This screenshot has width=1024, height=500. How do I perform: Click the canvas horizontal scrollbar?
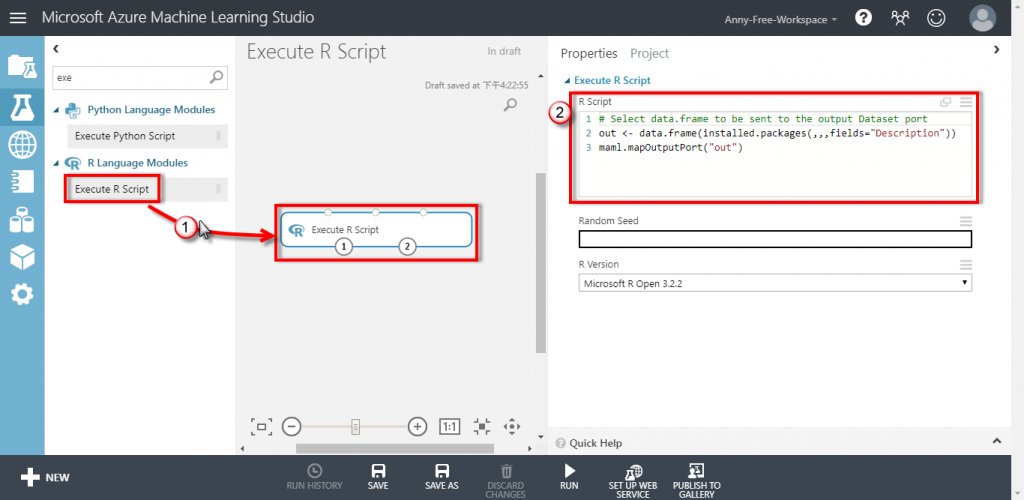coord(395,448)
